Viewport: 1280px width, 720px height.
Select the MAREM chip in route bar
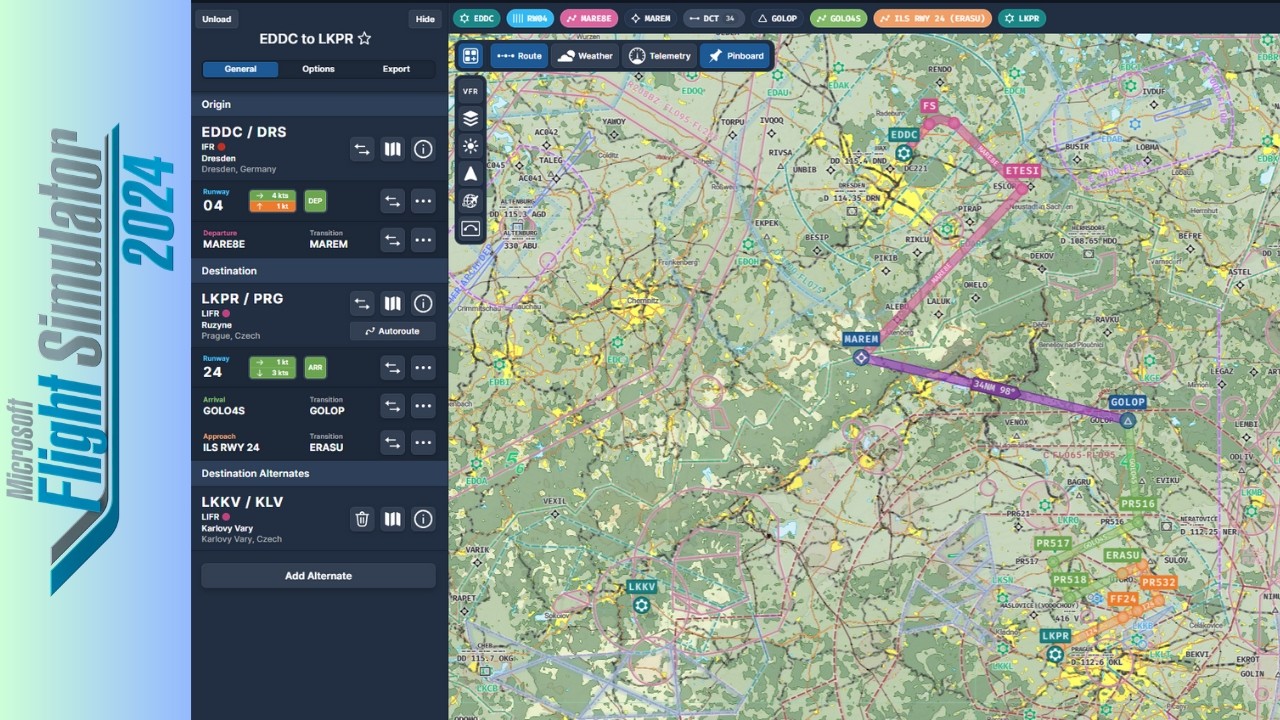tap(650, 18)
